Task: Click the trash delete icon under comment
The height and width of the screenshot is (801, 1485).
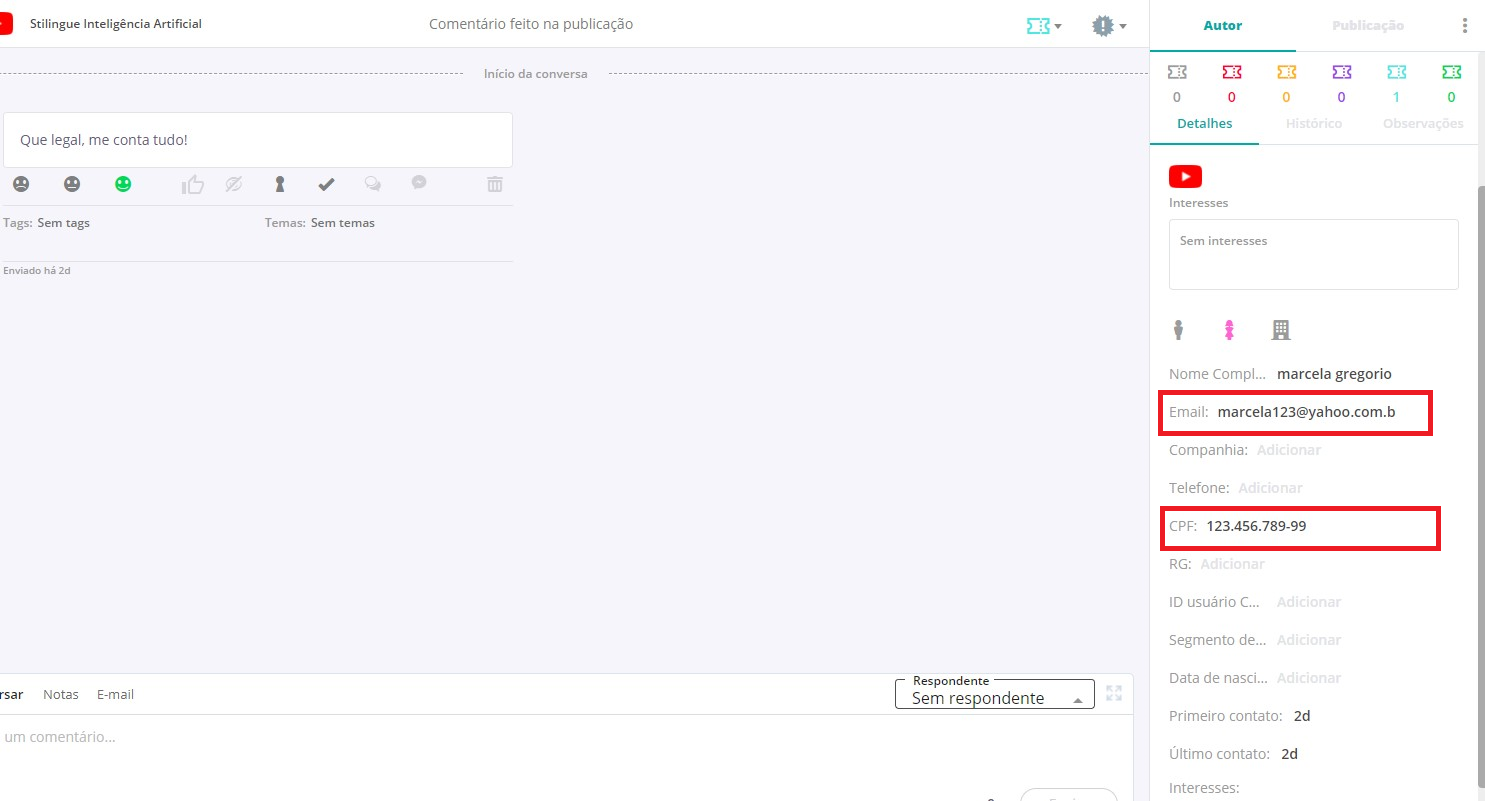Action: [495, 184]
